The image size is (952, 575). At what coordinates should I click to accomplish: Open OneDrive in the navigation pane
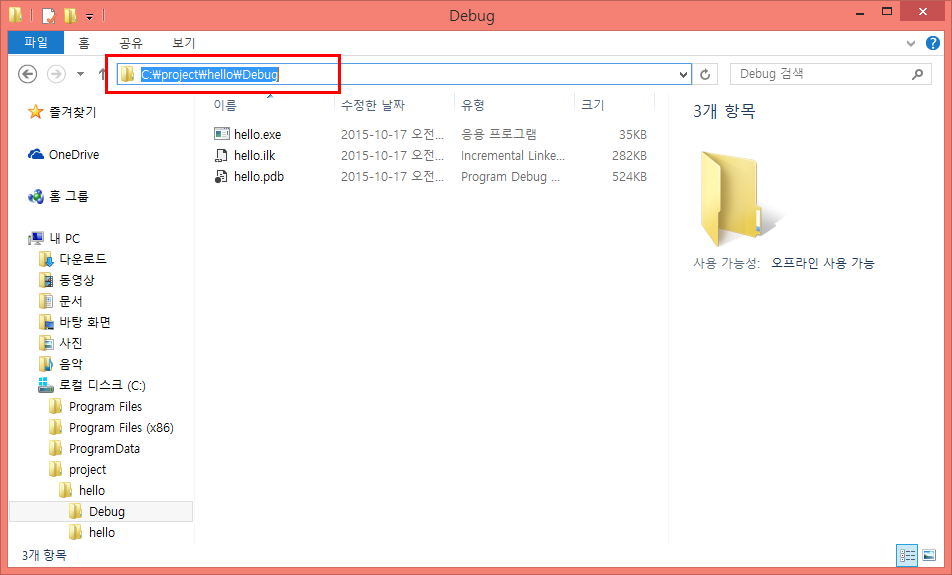(73, 154)
